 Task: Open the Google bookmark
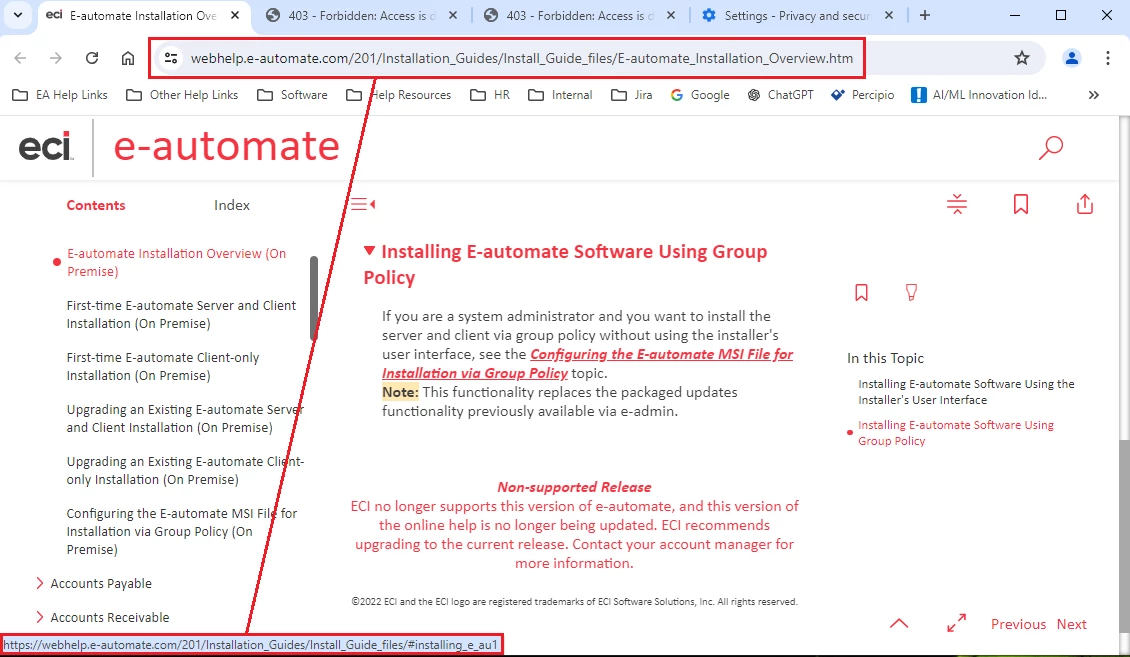[700, 95]
